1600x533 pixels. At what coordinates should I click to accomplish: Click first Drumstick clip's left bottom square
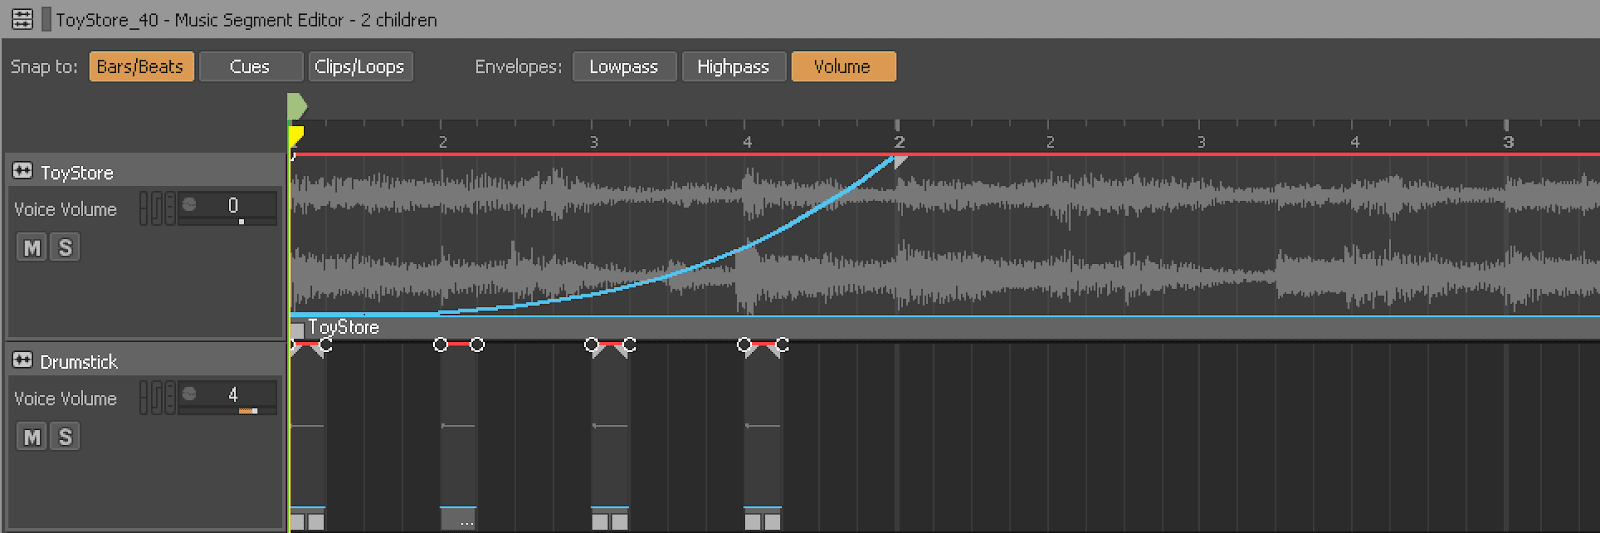point(297,522)
